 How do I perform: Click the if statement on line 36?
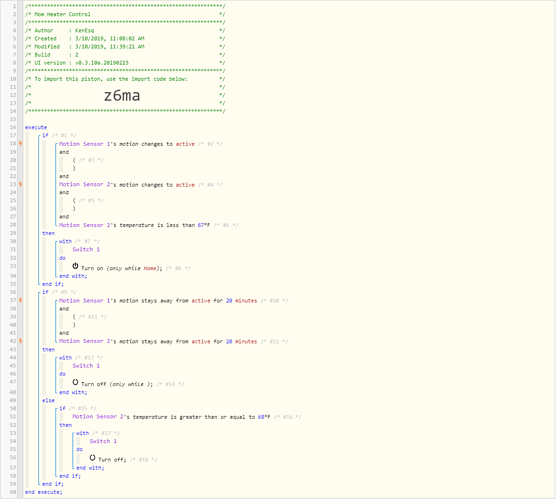point(45,292)
